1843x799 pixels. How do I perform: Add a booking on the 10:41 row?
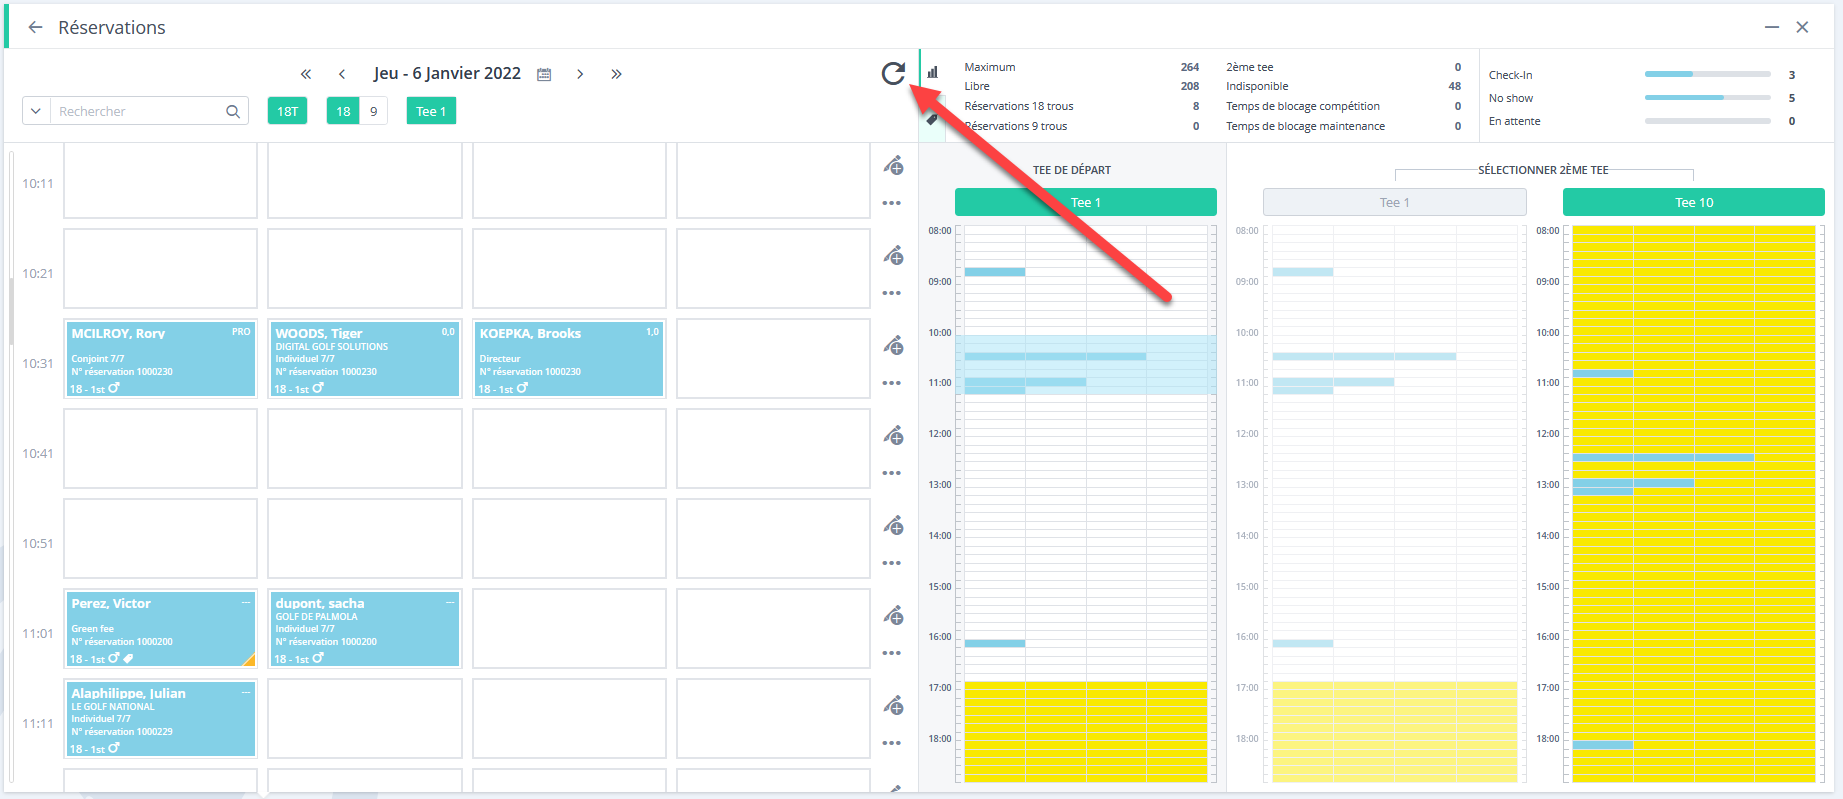coord(893,435)
